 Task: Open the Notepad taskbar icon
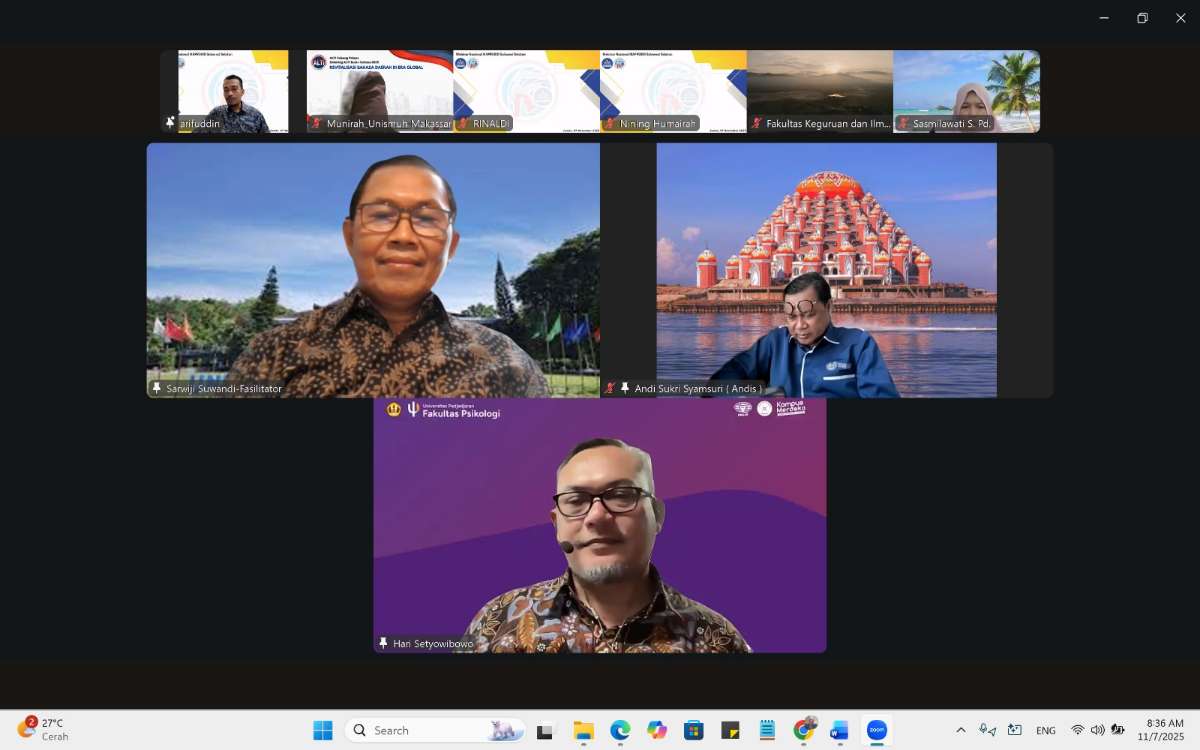pyautogui.click(x=767, y=730)
